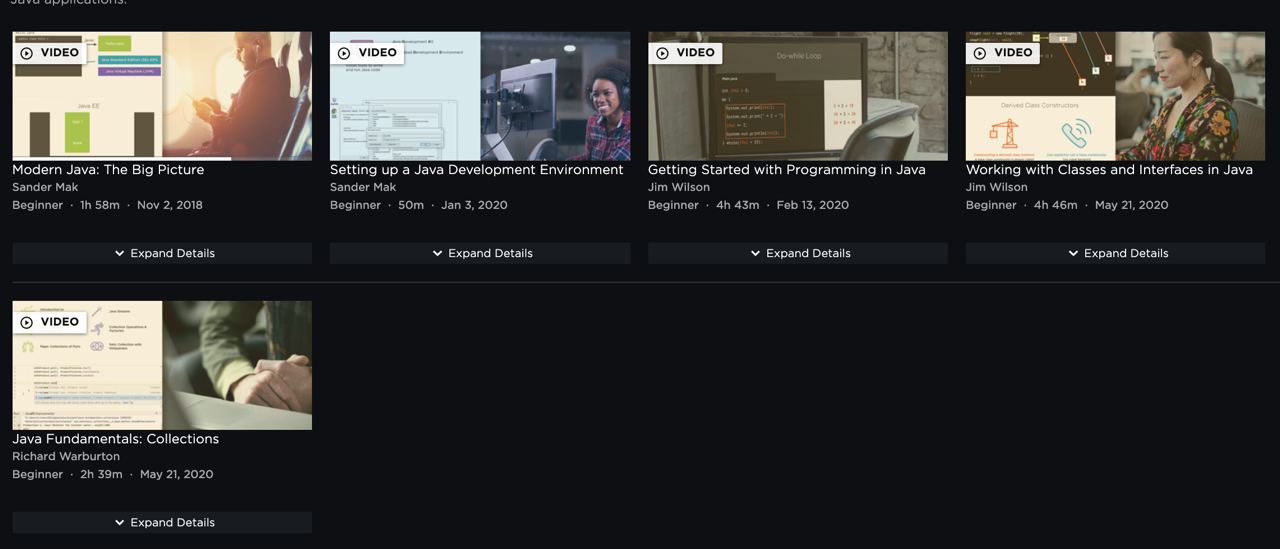Click the Nov 2, 2018 date text

pyautogui.click(x=170, y=205)
